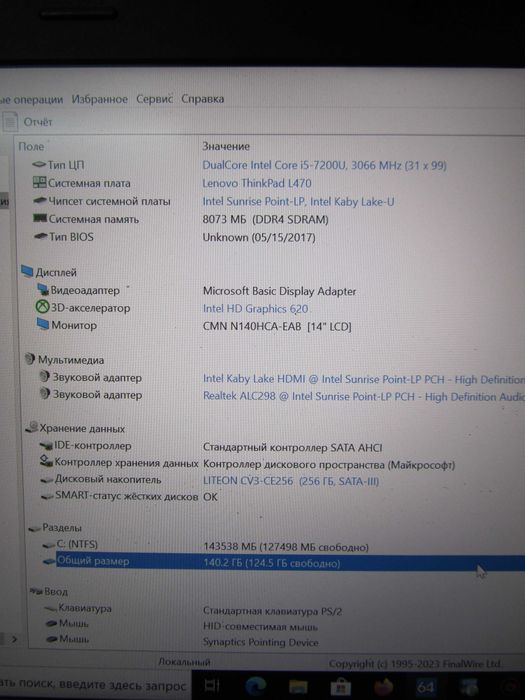
Task: Click HID-совместимая мышь value
Action: click(x=260, y=627)
